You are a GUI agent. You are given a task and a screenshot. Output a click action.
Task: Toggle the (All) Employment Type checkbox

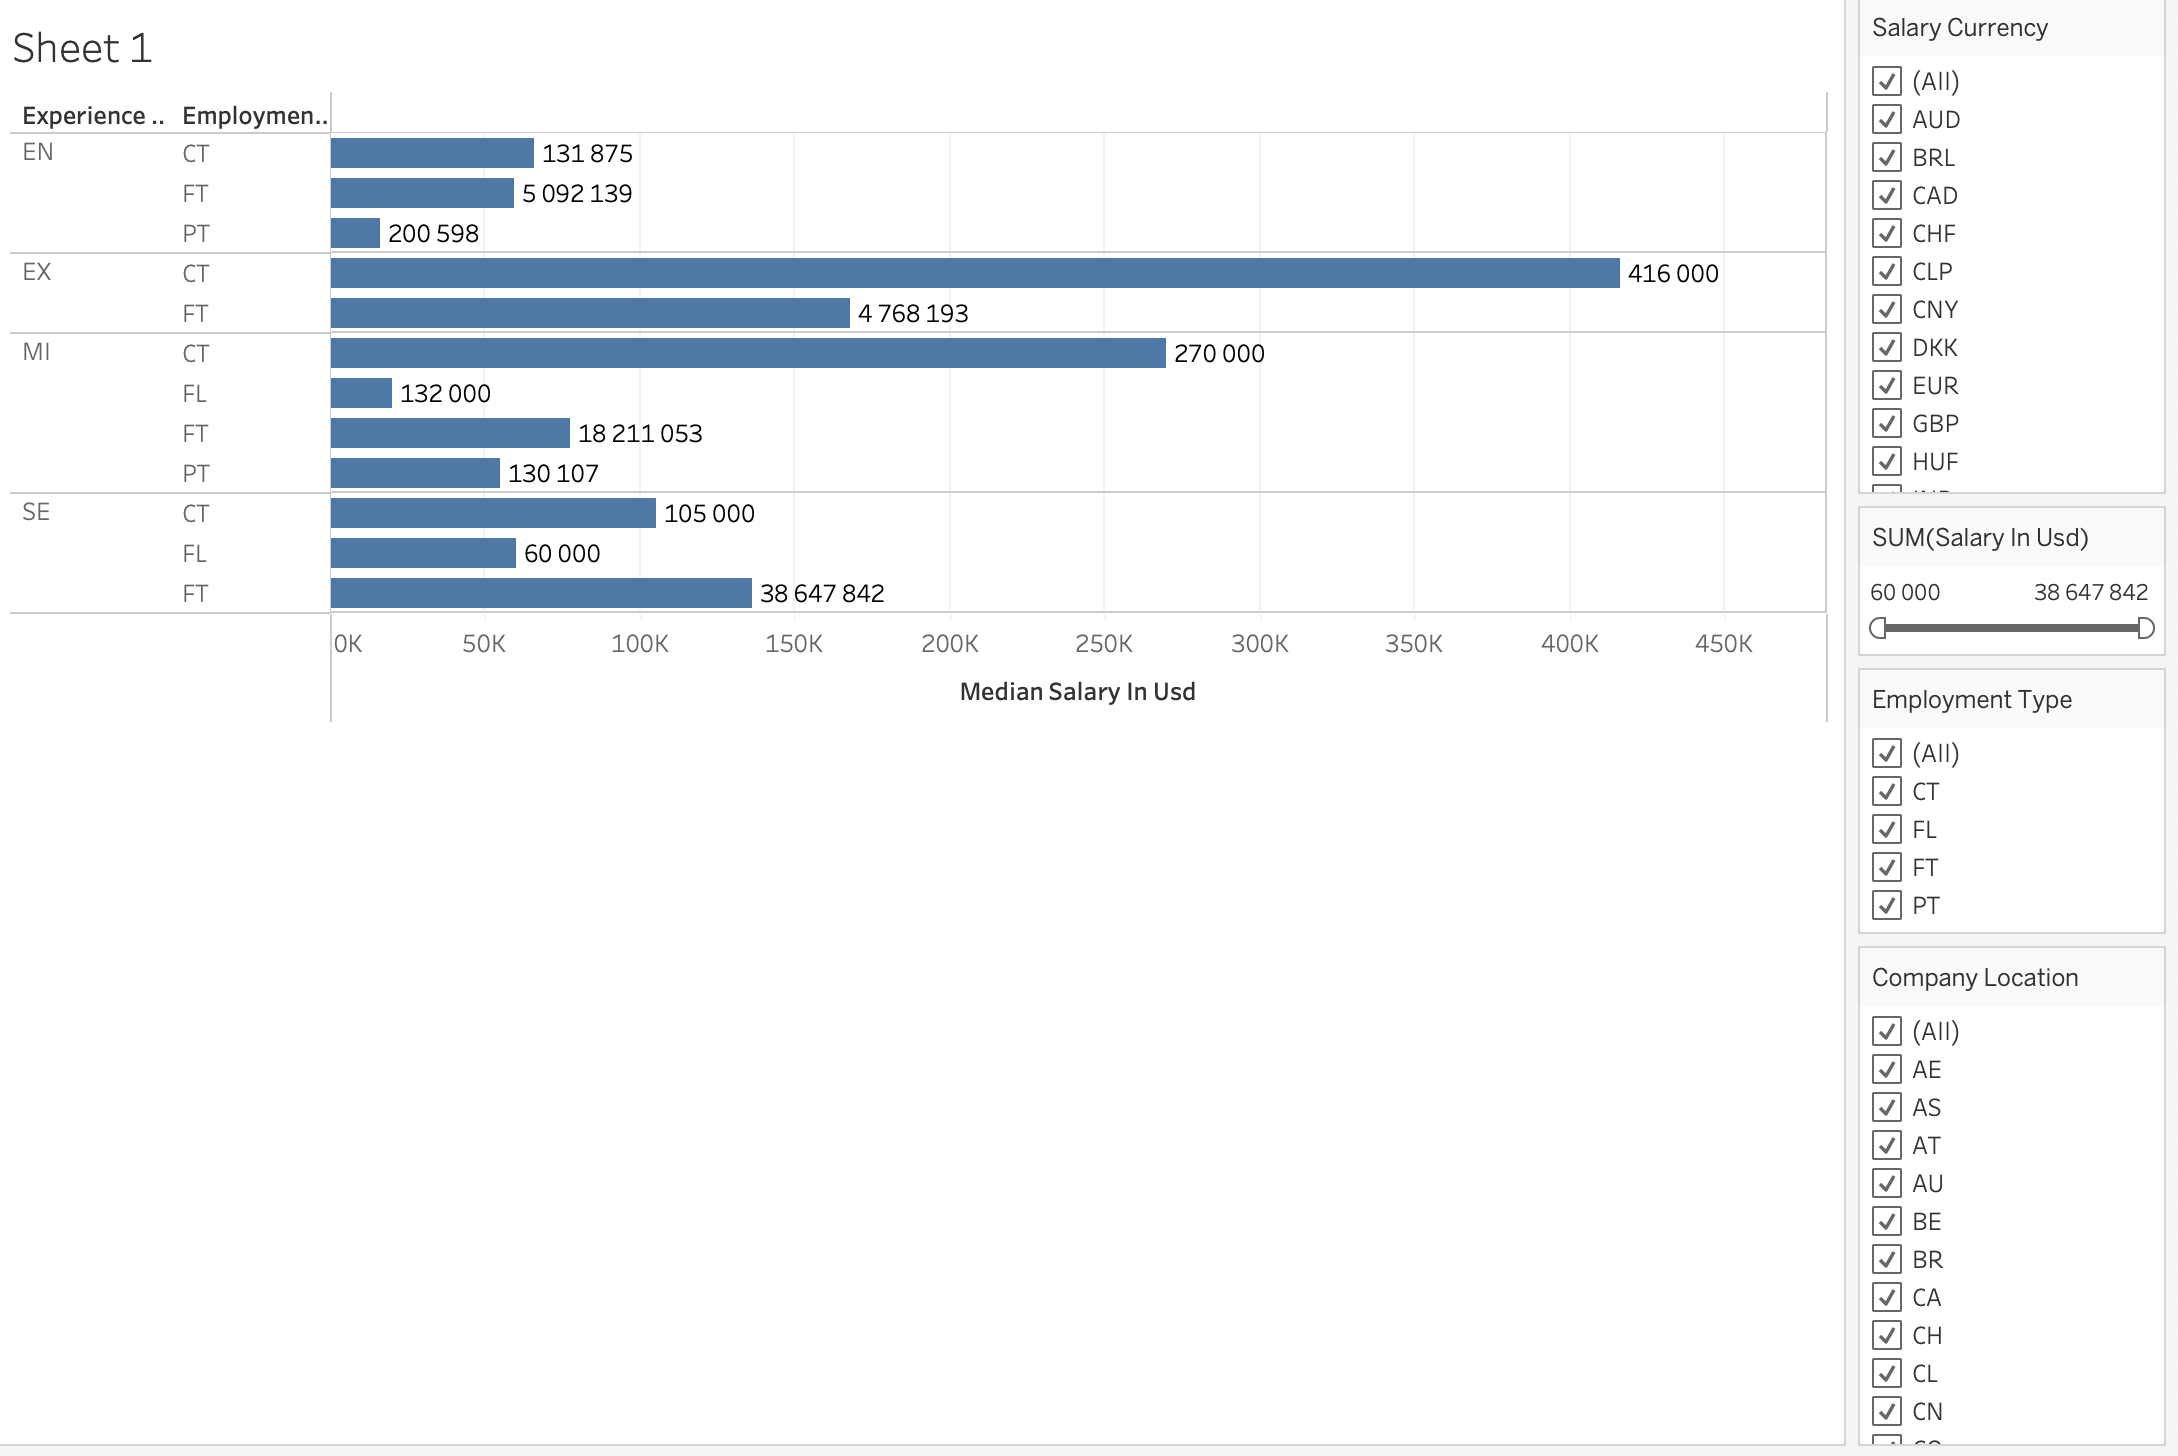pyautogui.click(x=1887, y=754)
